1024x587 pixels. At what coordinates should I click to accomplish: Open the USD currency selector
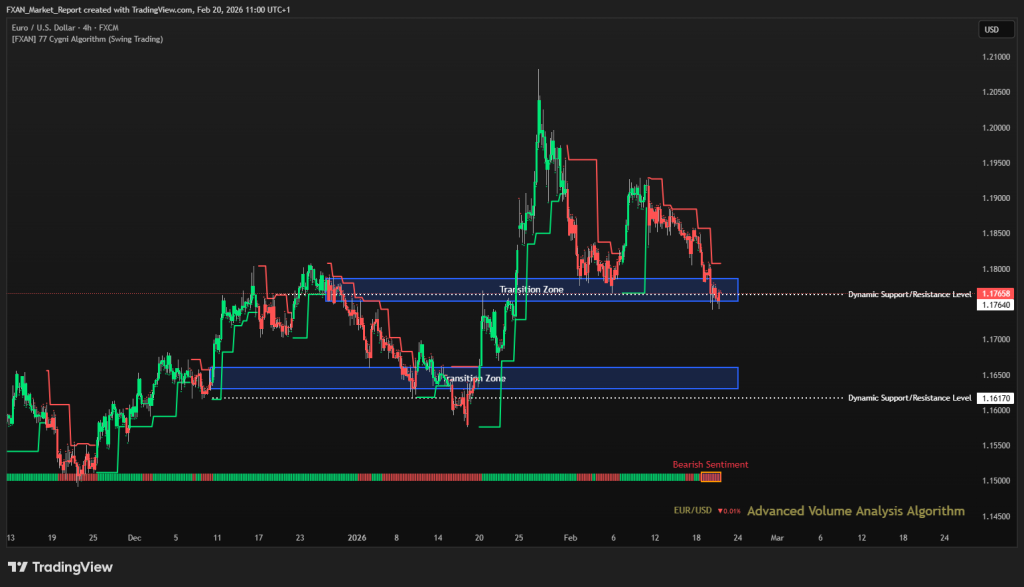click(991, 30)
